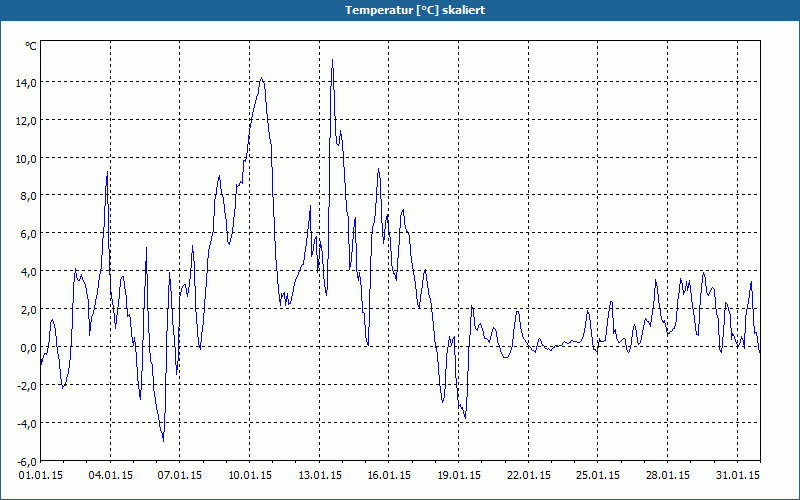Click the 2,0 y-axis label
Screen dimensions: 800x500
29,310
